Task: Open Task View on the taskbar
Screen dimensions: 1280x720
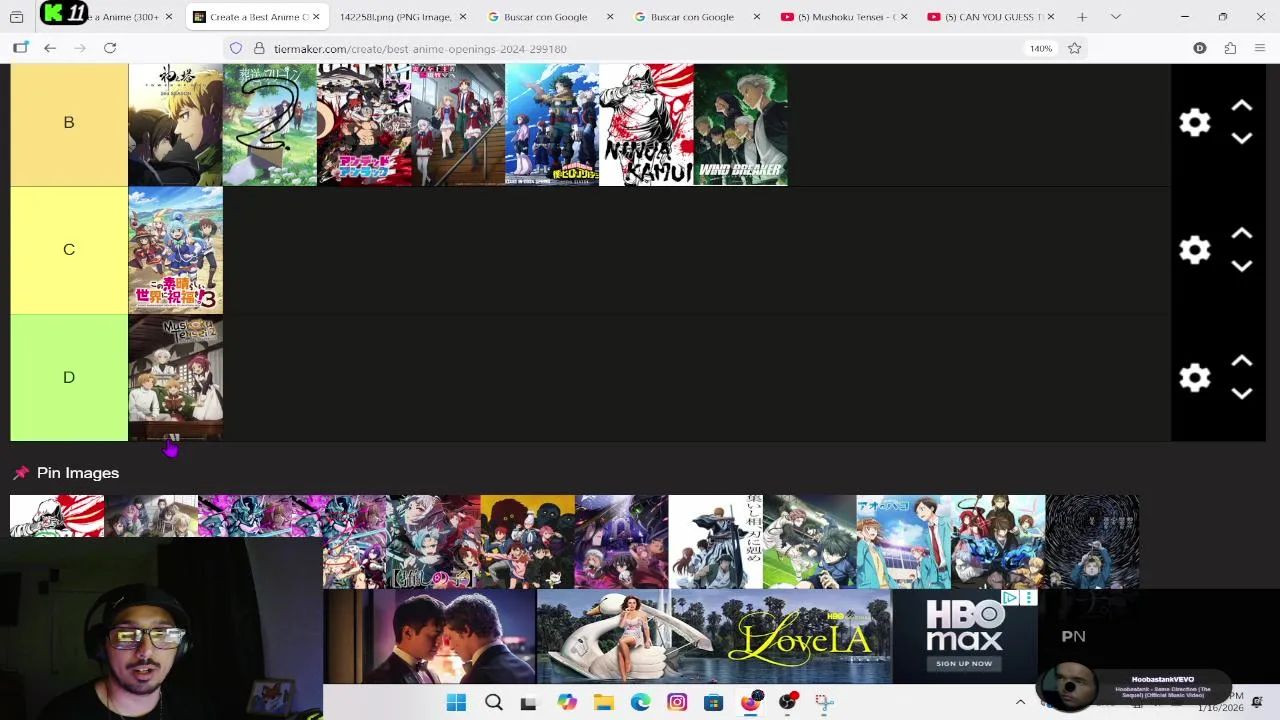Action: tap(528, 702)
